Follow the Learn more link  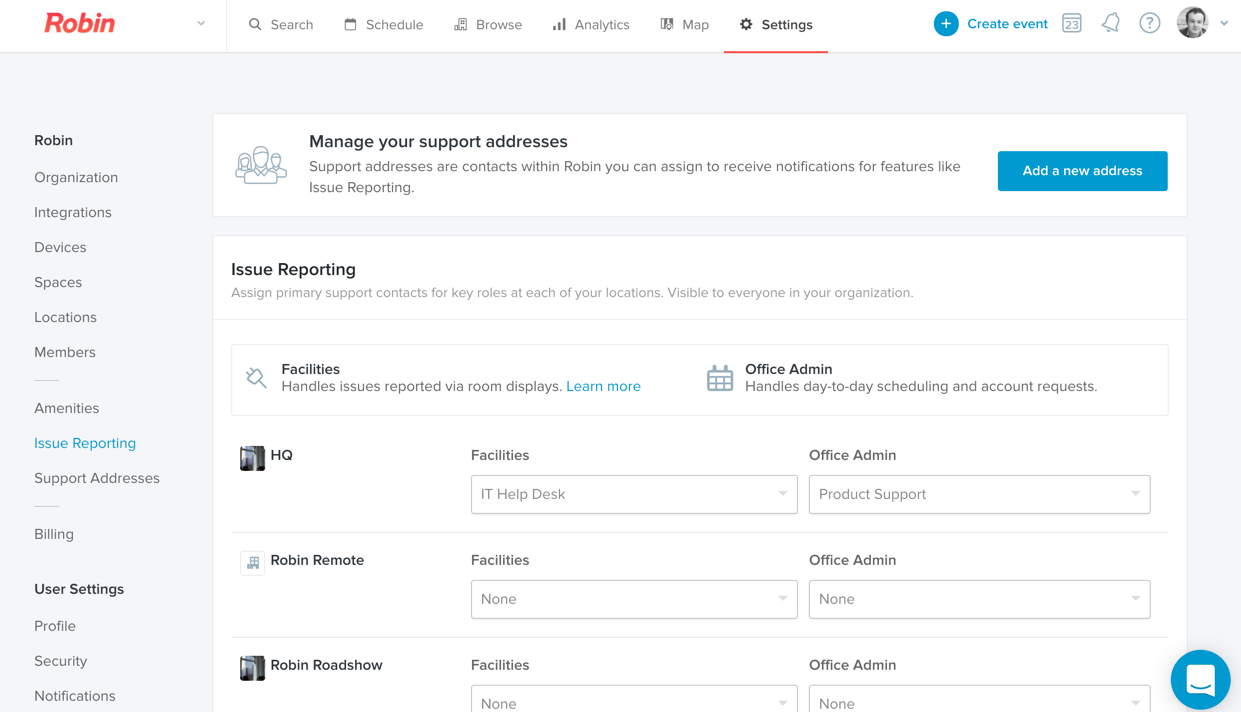click(603, 386)
